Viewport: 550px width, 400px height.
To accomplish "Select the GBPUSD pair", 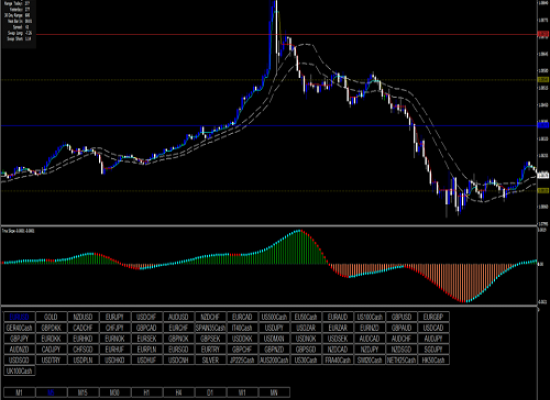I will (402, 317).
